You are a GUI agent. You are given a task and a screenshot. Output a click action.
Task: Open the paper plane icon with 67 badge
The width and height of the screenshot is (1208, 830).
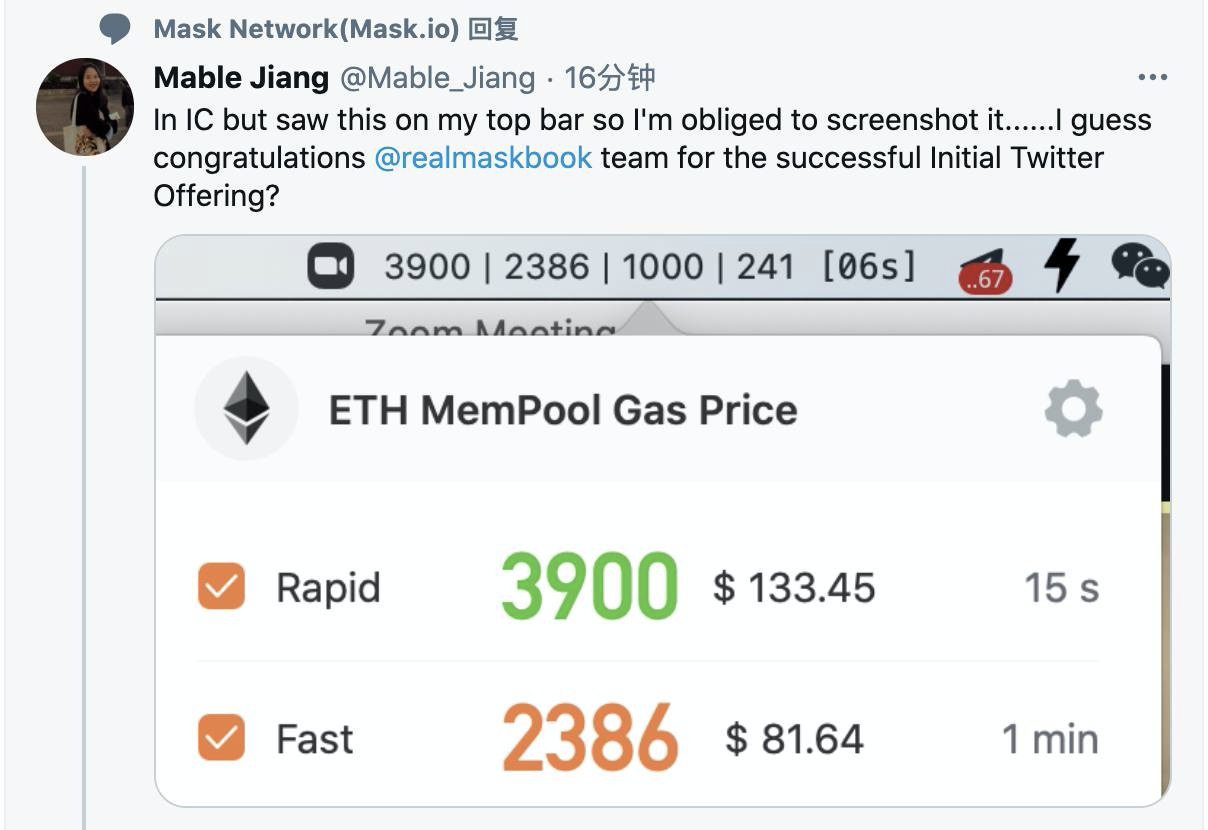(985, 270)
